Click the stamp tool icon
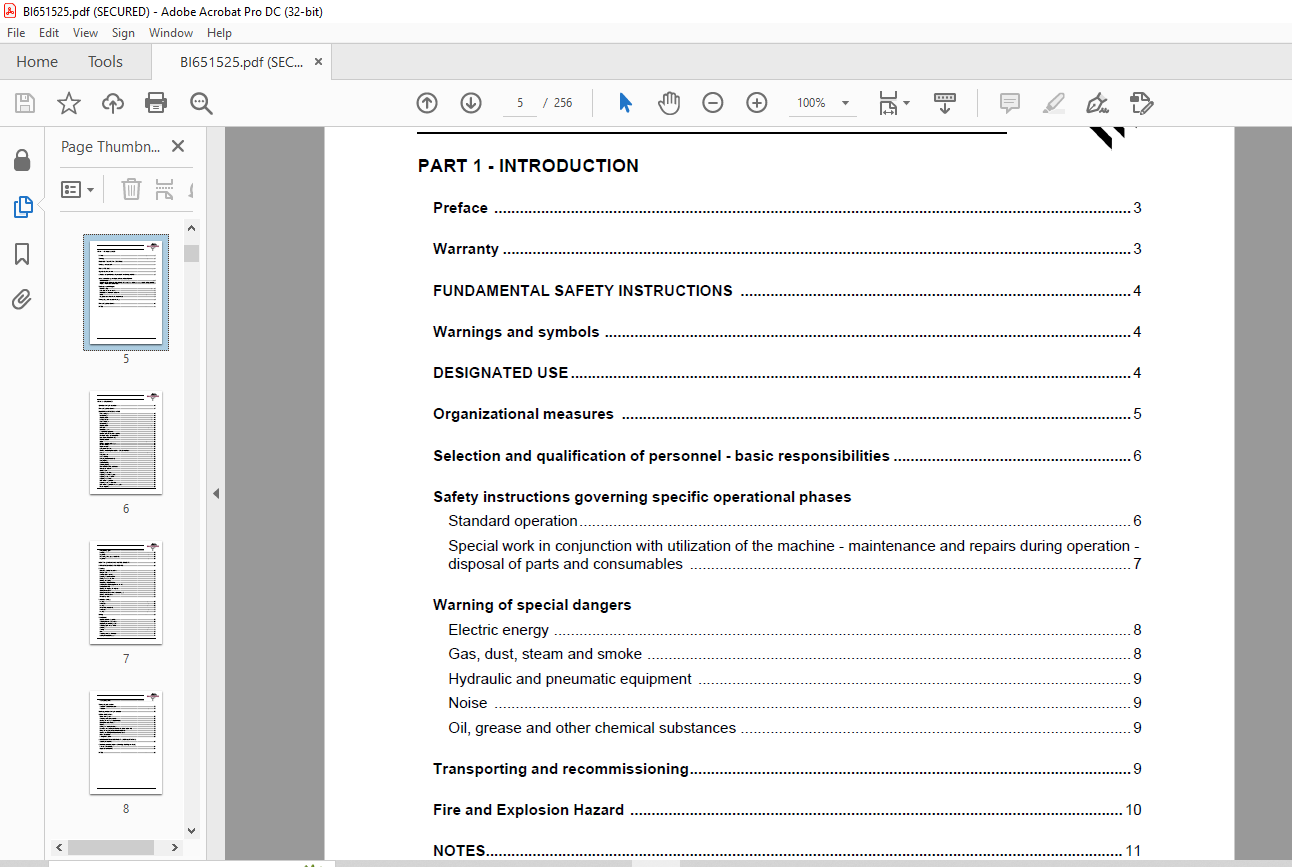This screenshot has height=867, width=1292. pos(1142,103)
